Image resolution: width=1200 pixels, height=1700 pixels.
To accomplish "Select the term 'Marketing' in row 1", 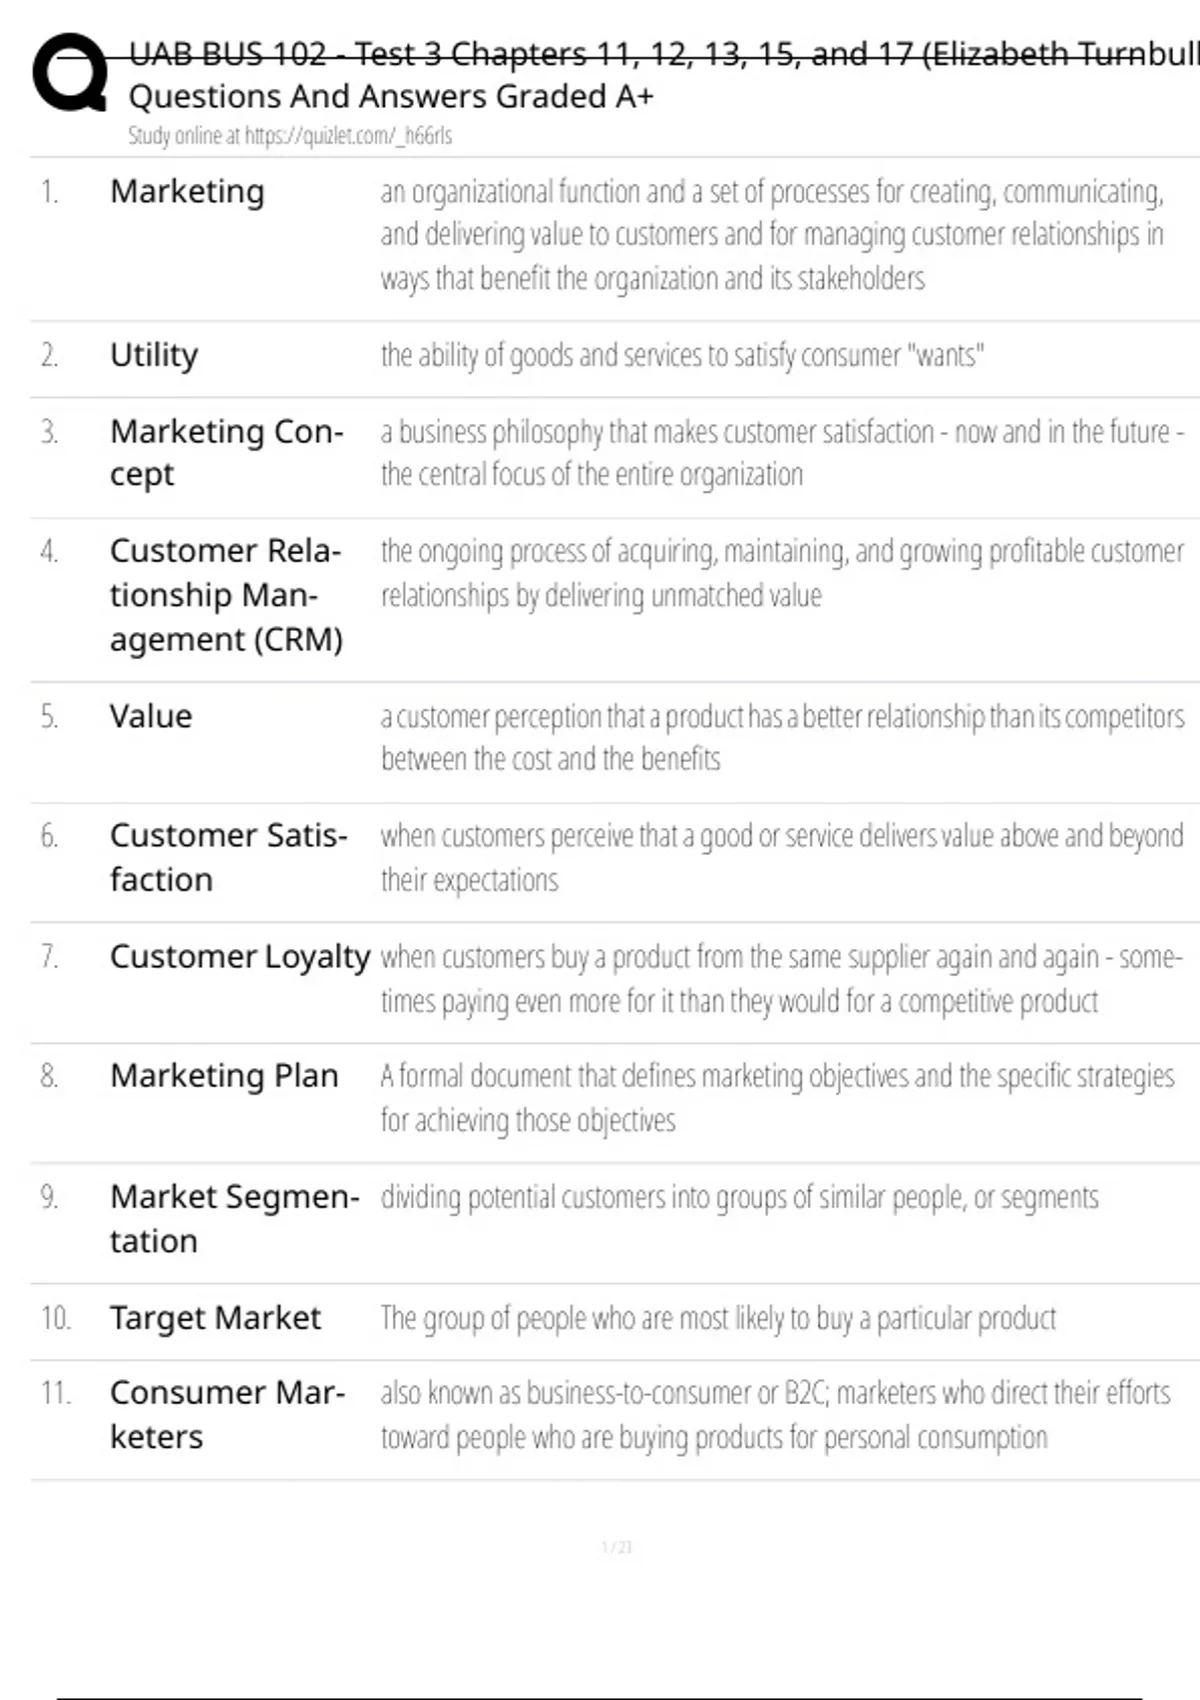I will pos(187,191).
